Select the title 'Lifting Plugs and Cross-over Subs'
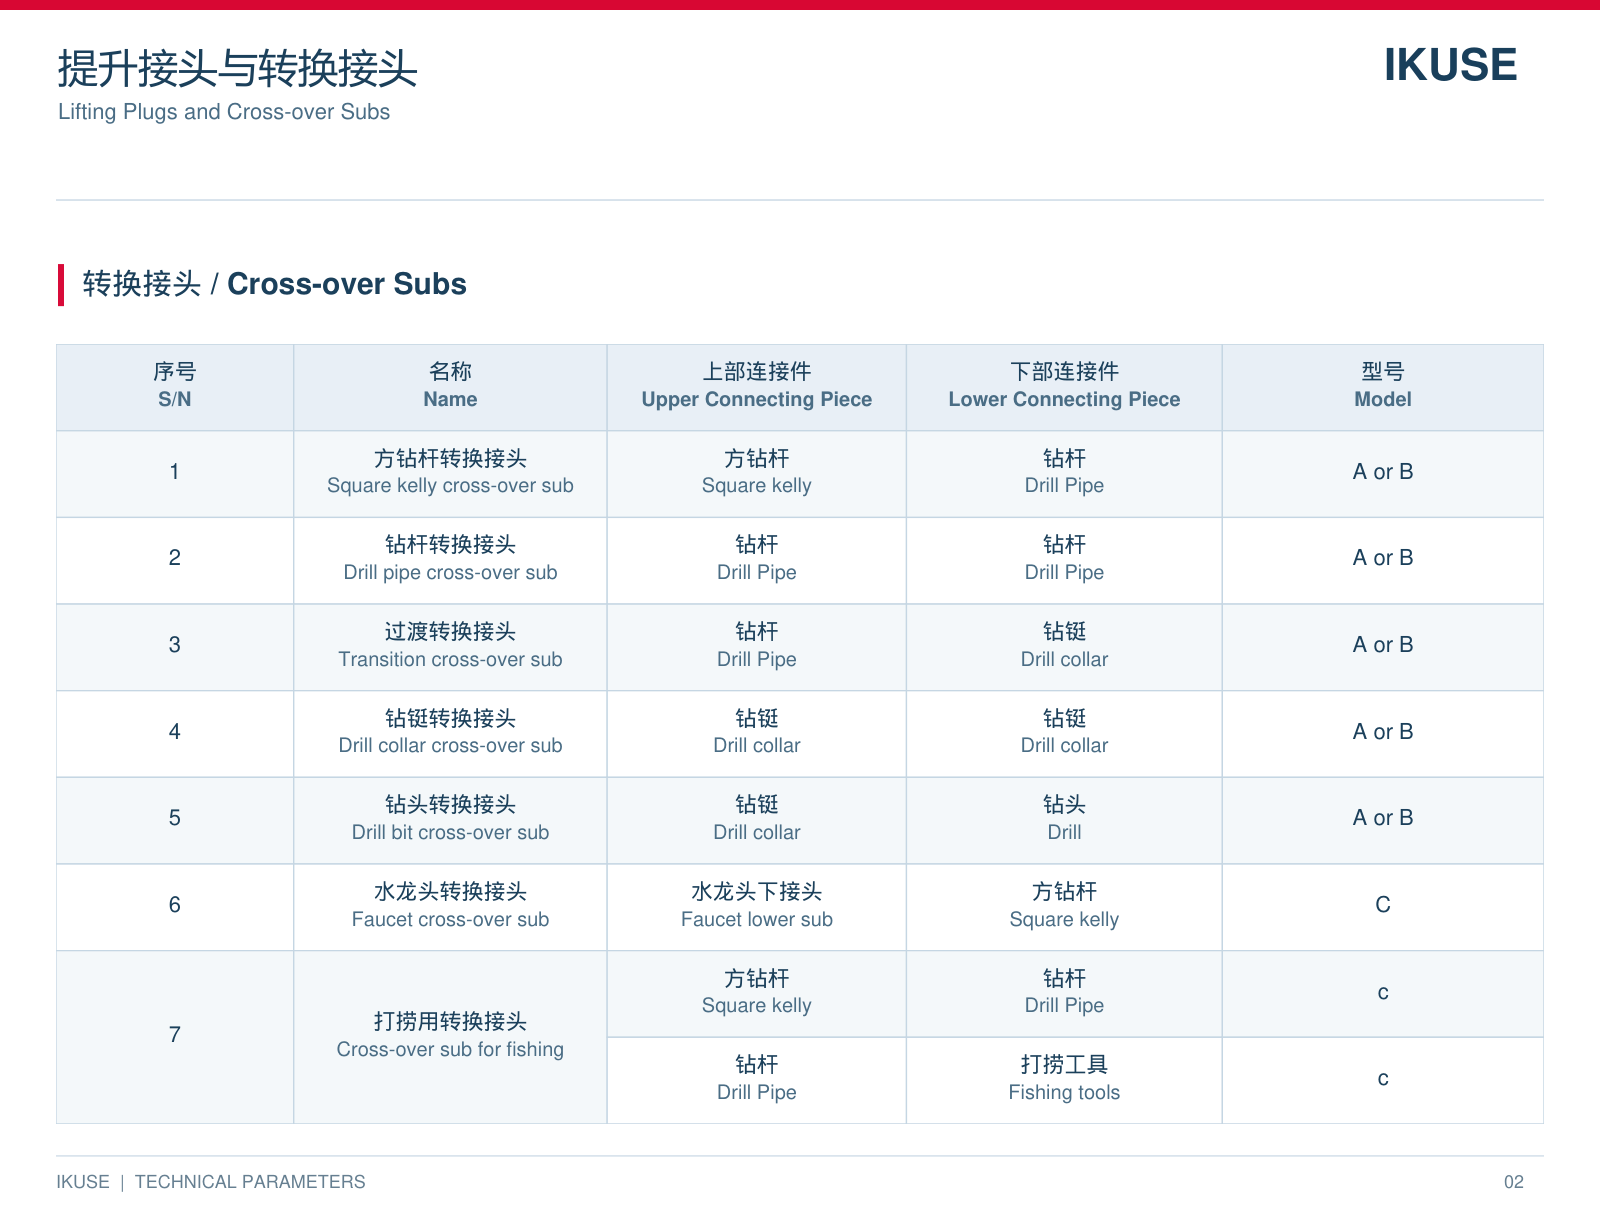1600x1224 pixels. [224, 112]
